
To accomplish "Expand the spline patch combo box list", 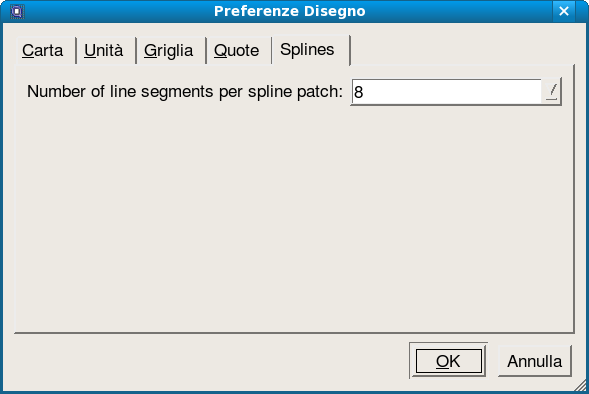I will (x=551, y=92).
